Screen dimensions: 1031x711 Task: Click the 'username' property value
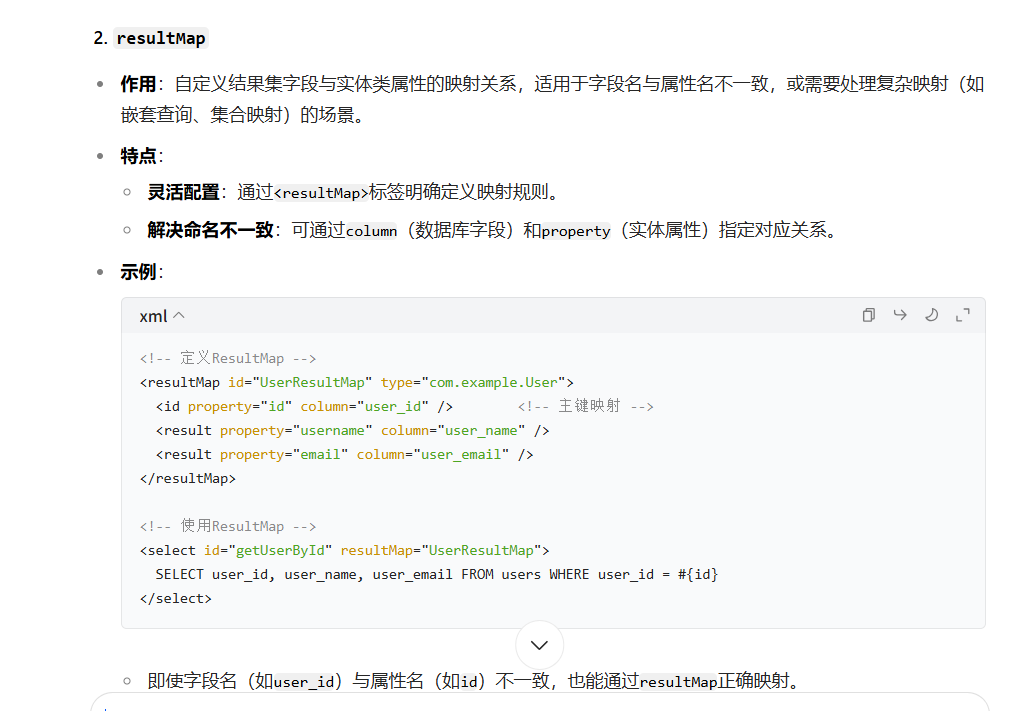tap(332, 431)
